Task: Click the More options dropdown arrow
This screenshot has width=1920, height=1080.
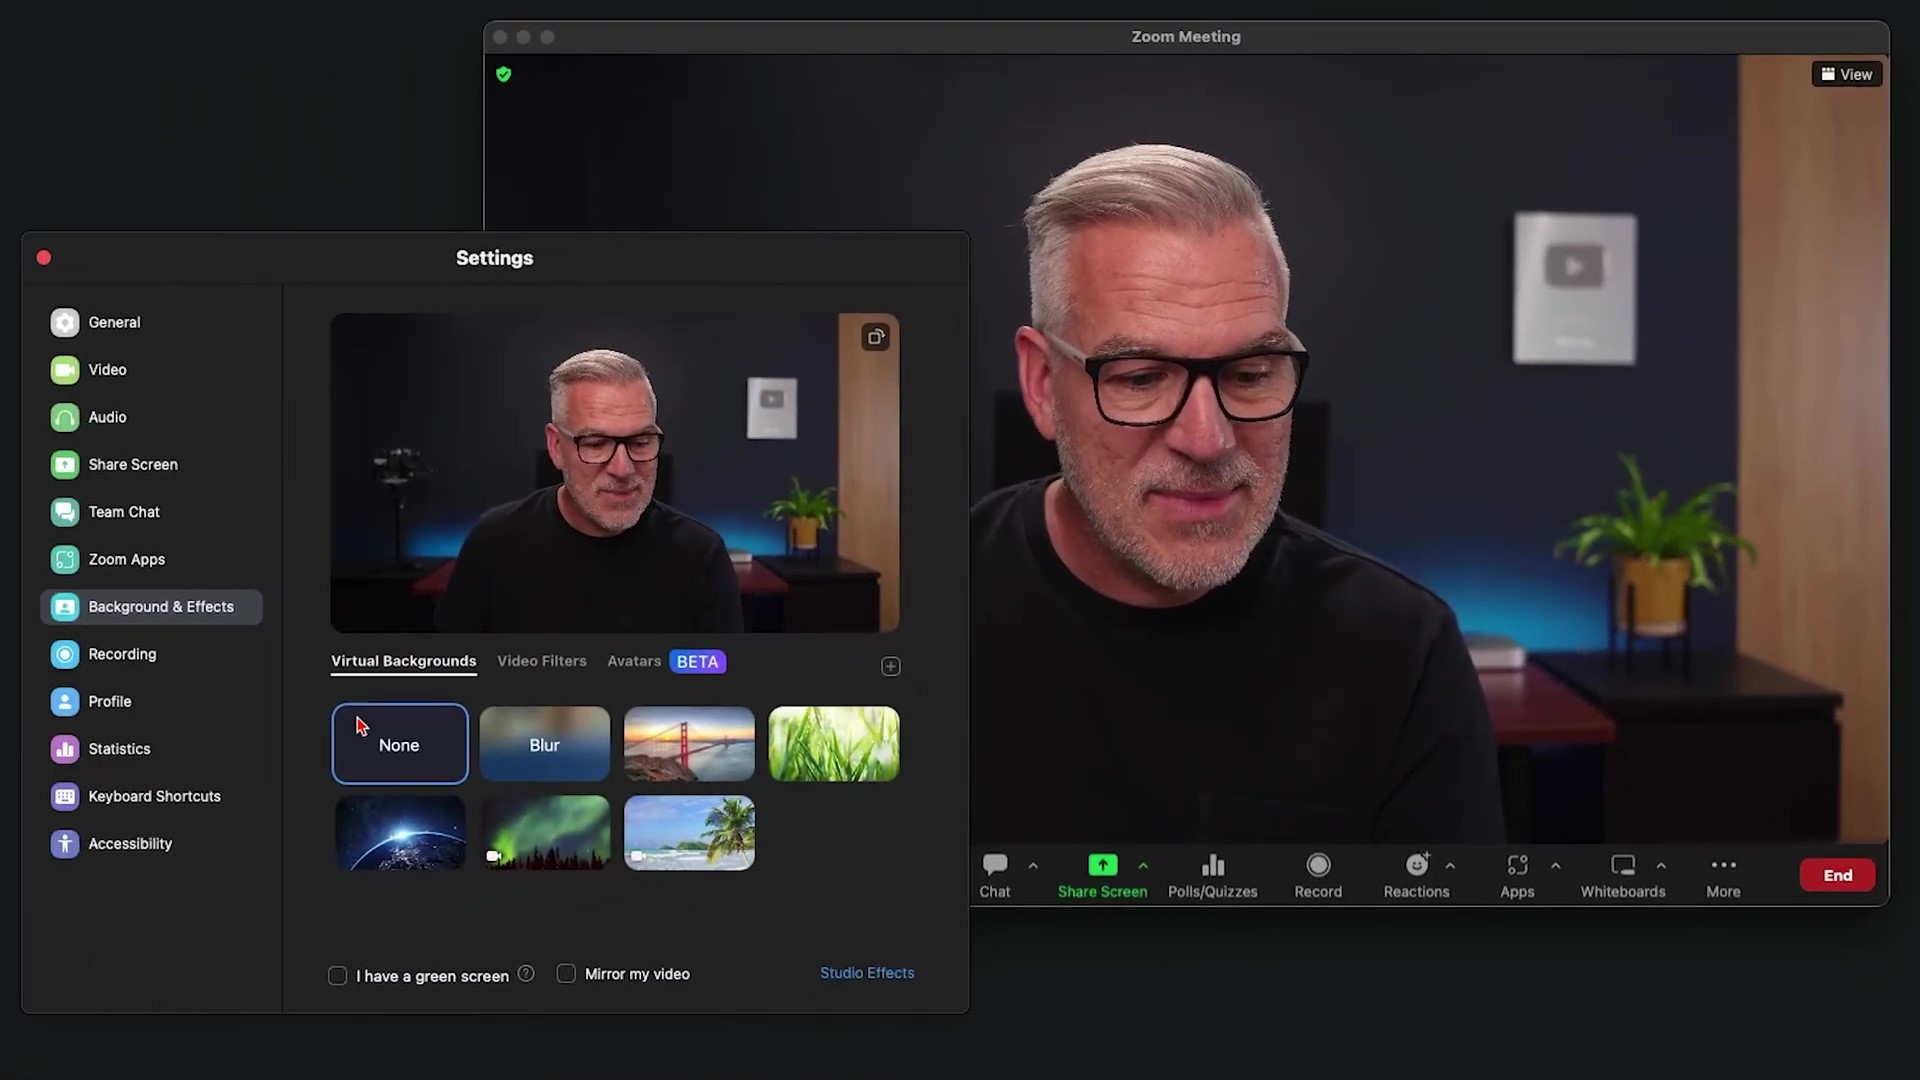Action: [1724, 865]
